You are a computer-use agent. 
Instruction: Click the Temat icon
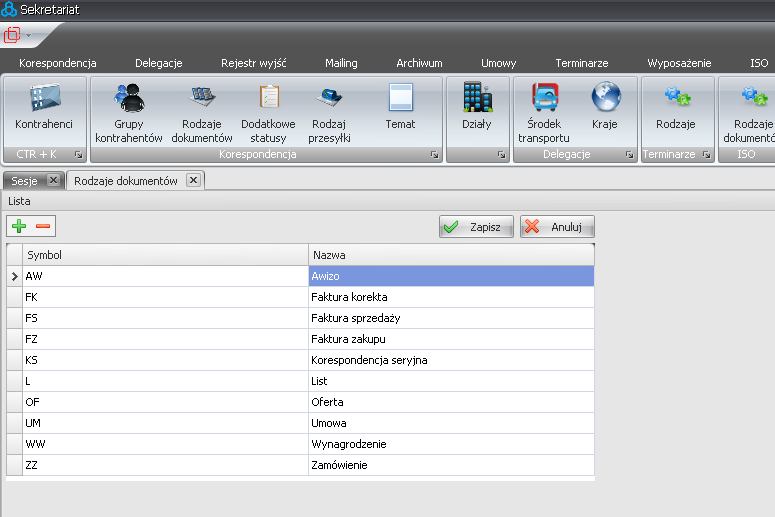tap(400, 106)
